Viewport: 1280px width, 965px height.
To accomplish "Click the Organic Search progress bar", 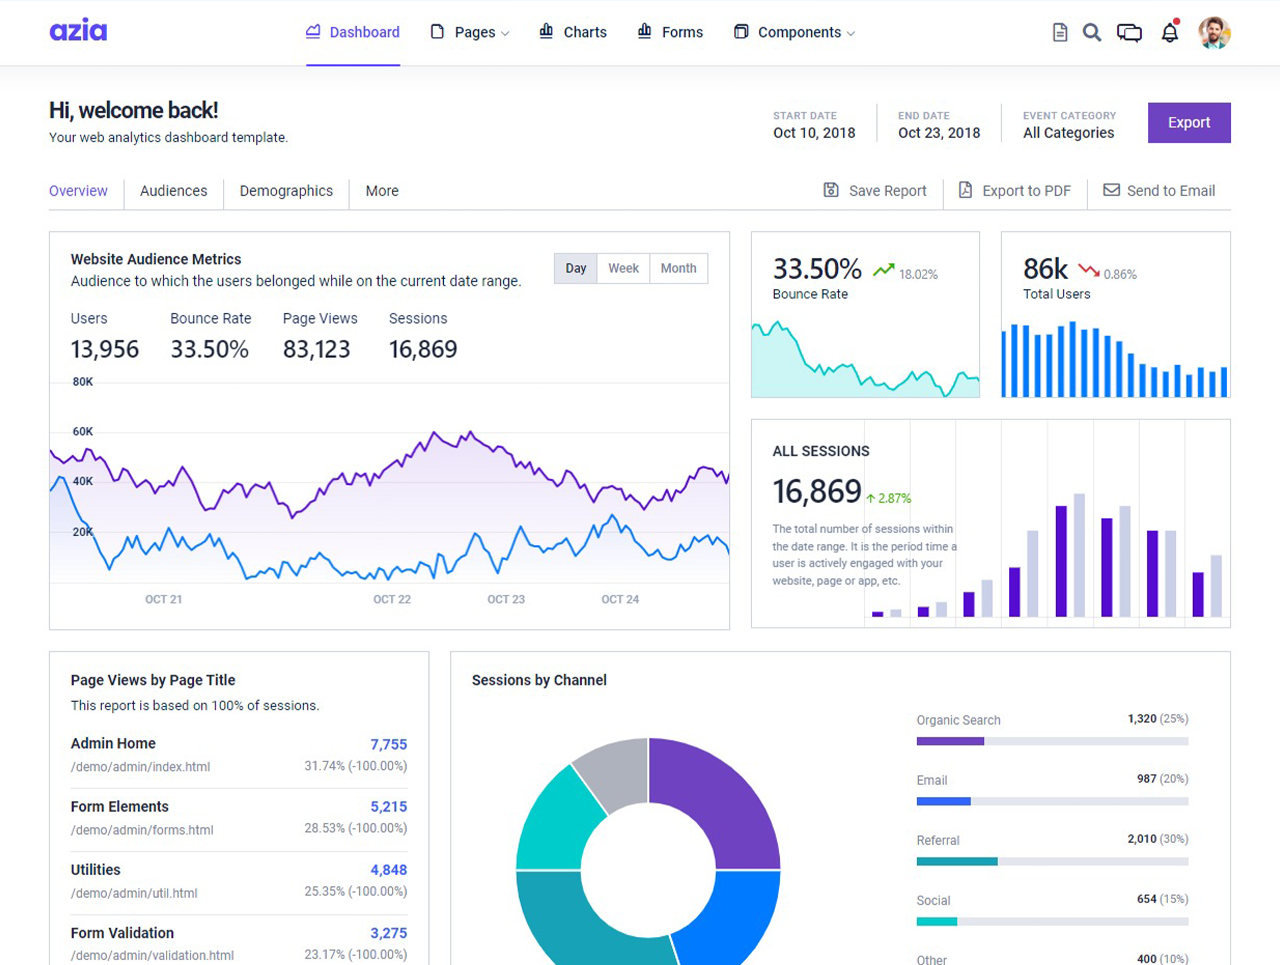I will pyautogui.click(x=1052, y=741).
